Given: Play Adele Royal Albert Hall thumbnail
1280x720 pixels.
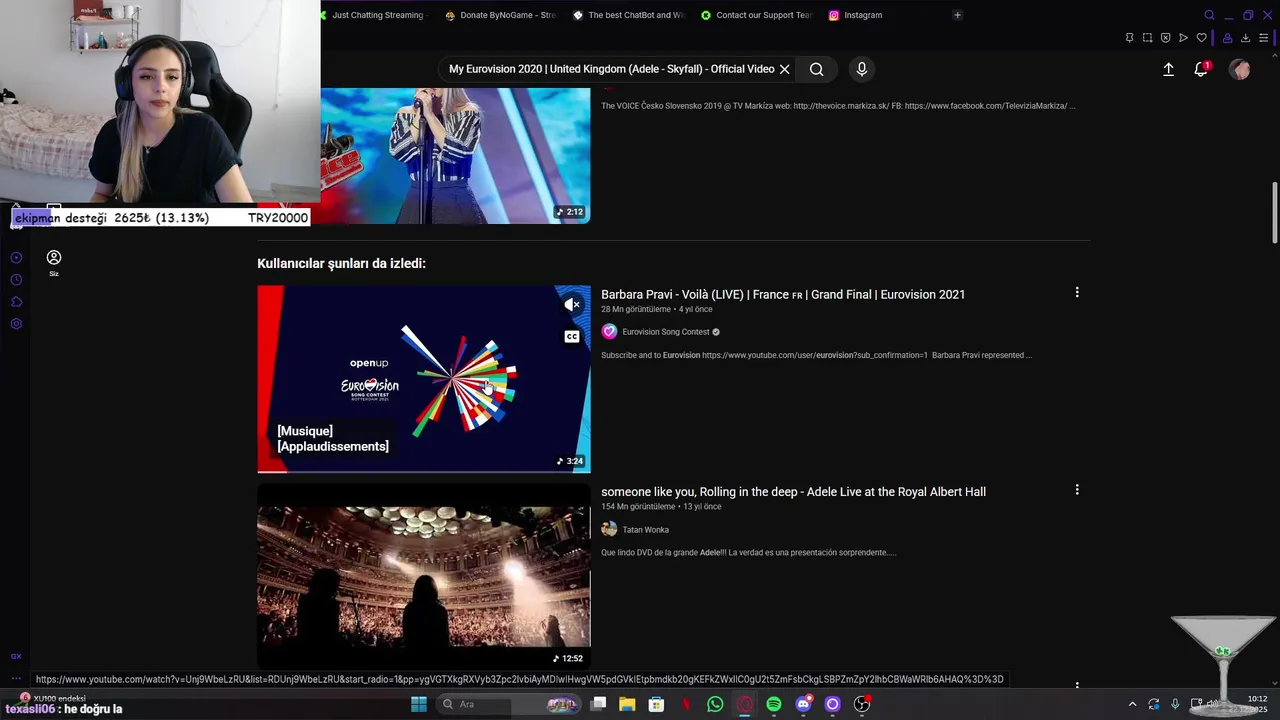Looking at the screenshot, I should click(424, 576).
